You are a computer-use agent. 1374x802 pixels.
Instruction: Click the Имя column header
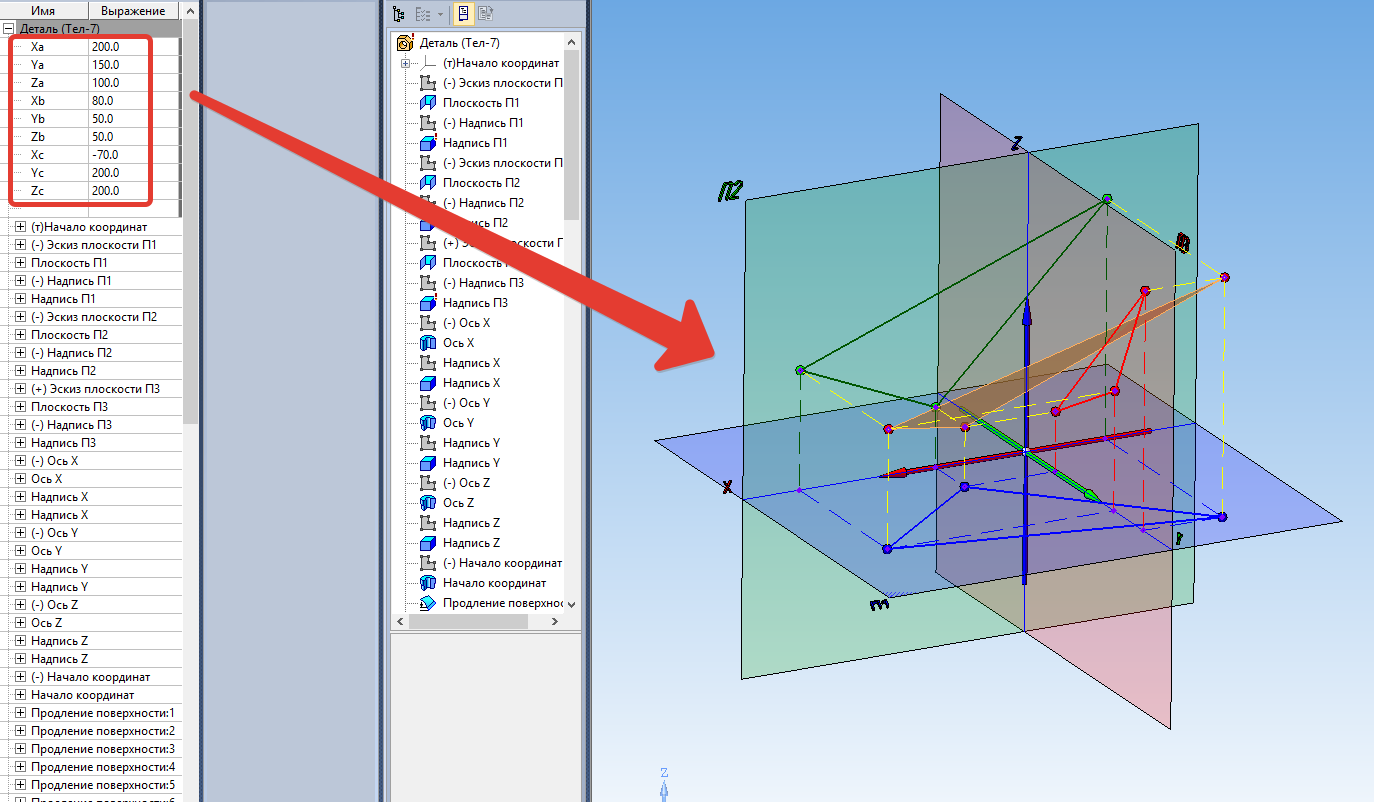pyautogui.click(x=44, y=10)
